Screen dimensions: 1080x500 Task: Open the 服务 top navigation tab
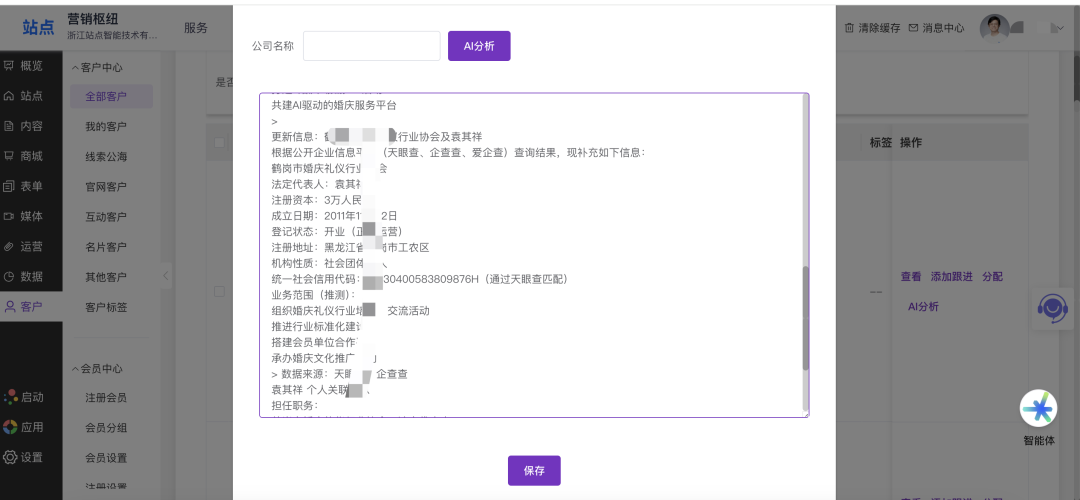(x=196, y=28)
